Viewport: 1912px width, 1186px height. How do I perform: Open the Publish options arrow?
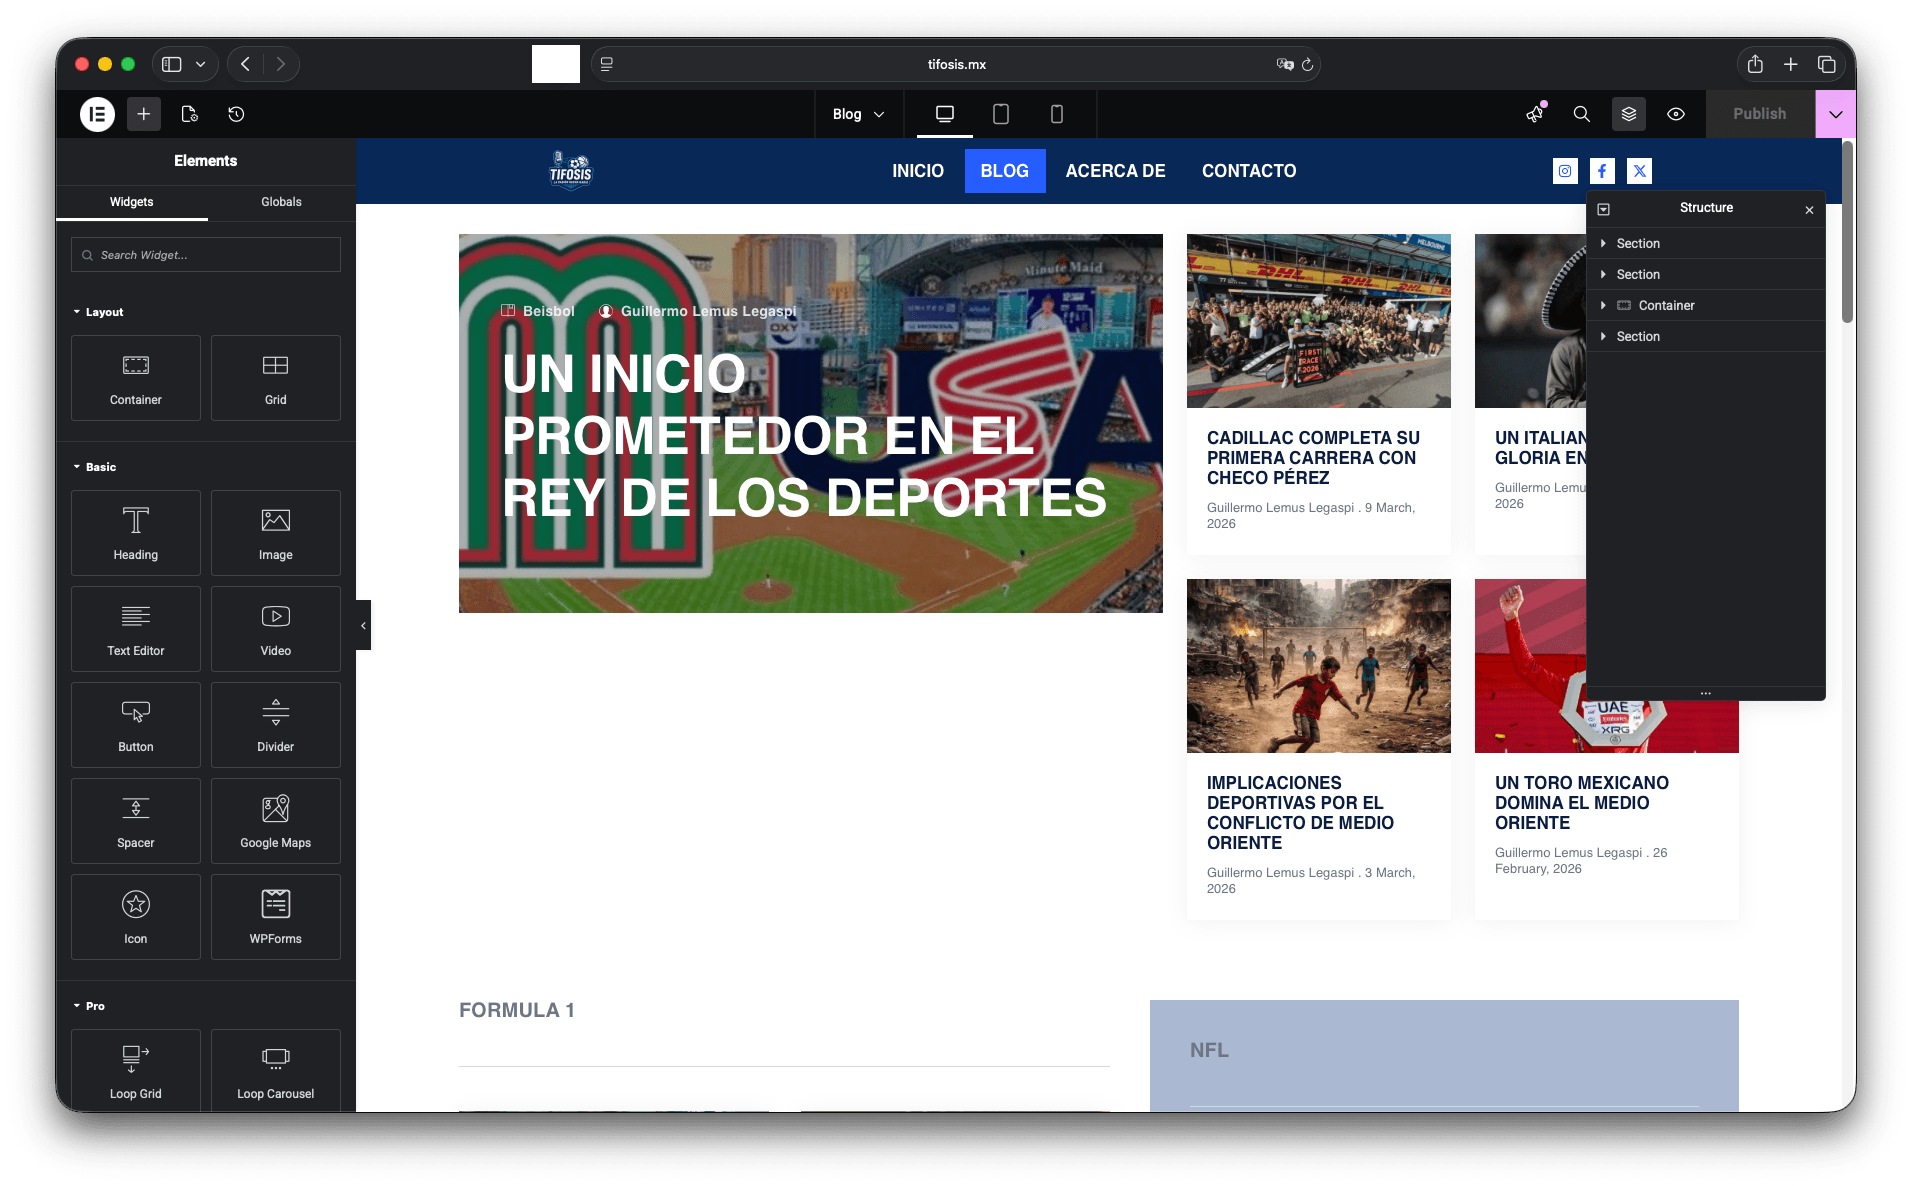coord(1836,114)
